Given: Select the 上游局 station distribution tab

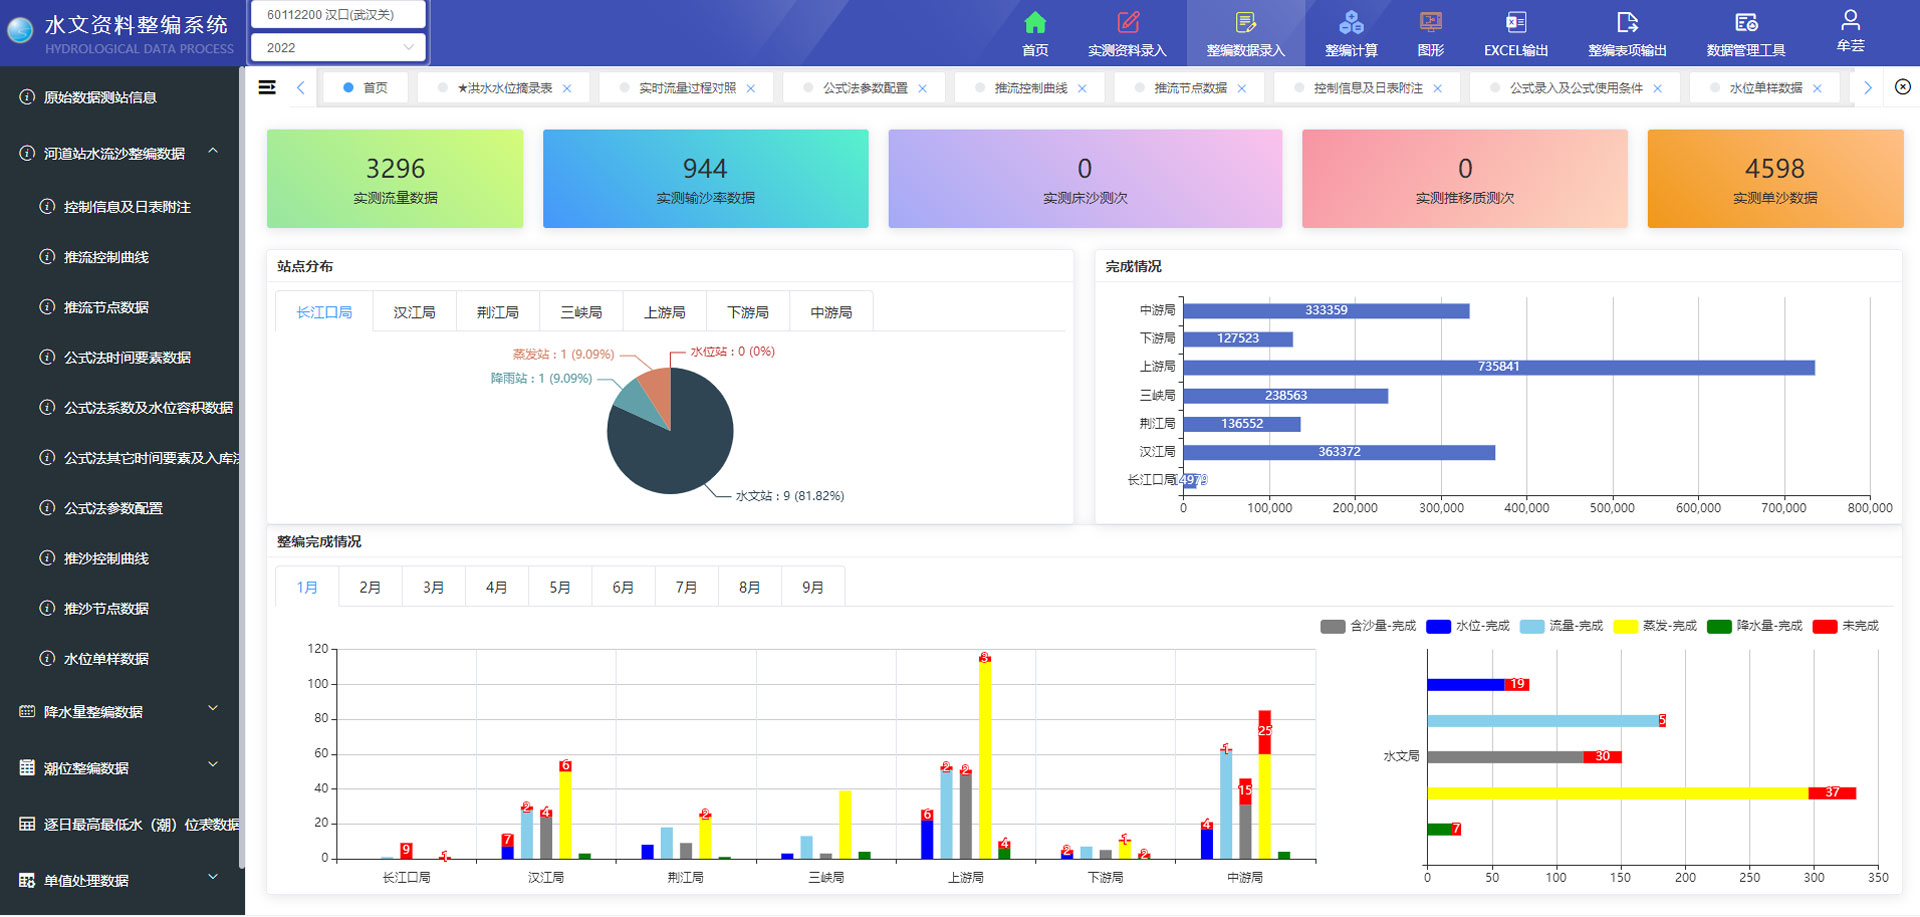Looking at the screenshot, I should click(664, 312).
